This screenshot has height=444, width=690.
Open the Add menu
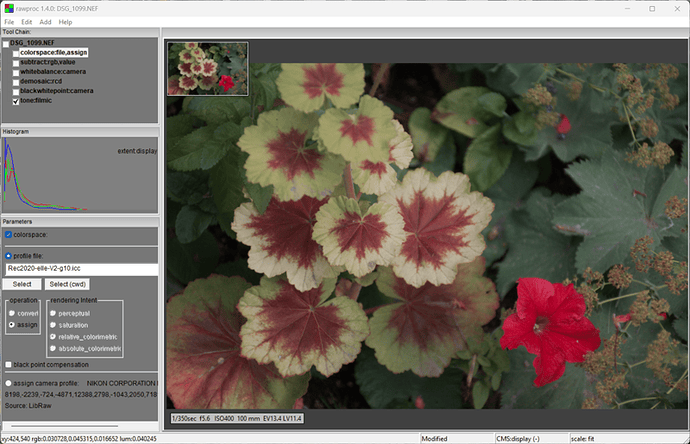(45, 22)
